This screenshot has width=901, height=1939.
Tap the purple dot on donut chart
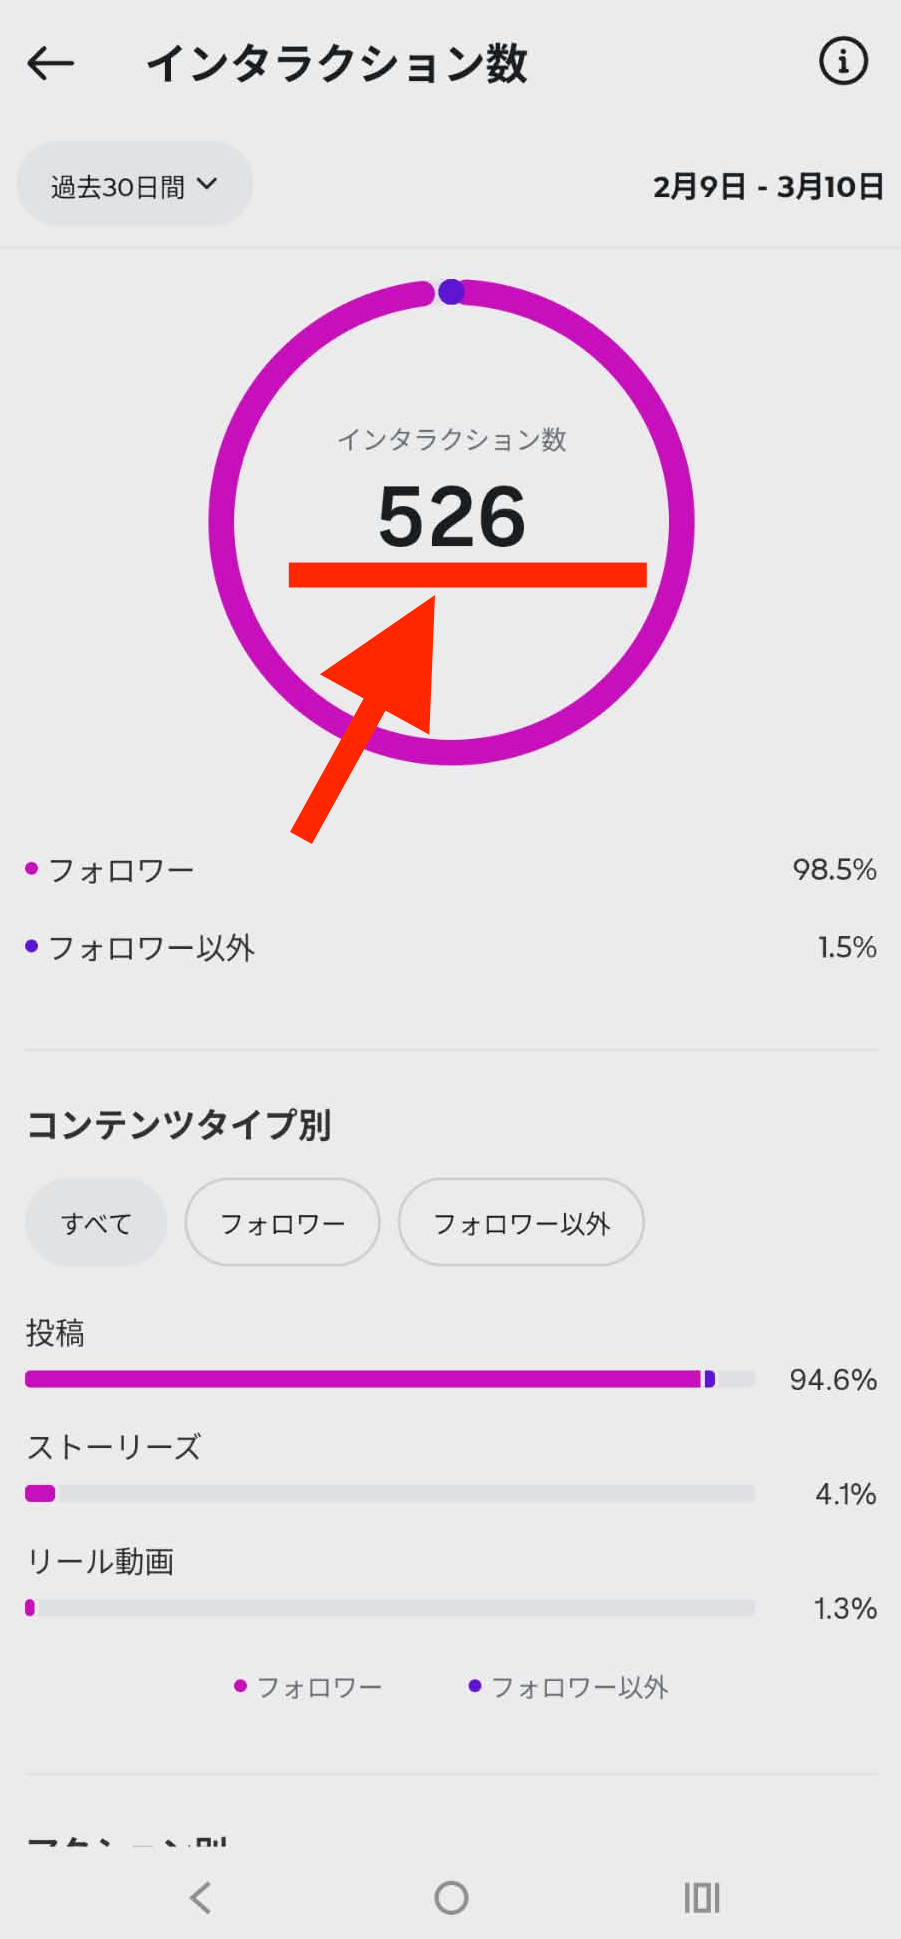pos(451,292)
